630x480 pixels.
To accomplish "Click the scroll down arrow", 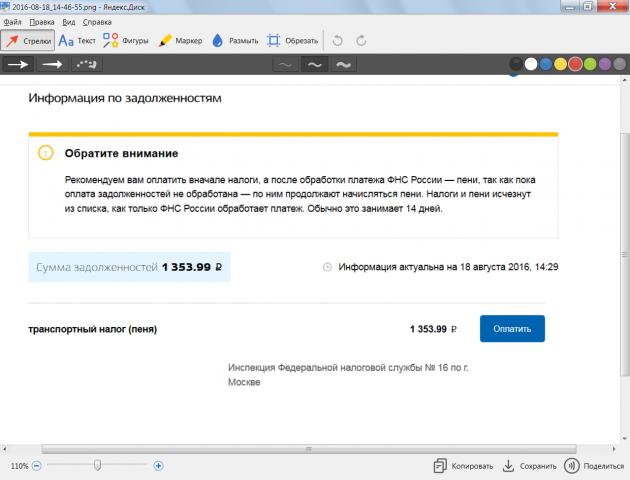I will pyautogui.click(x=624, y=438).
